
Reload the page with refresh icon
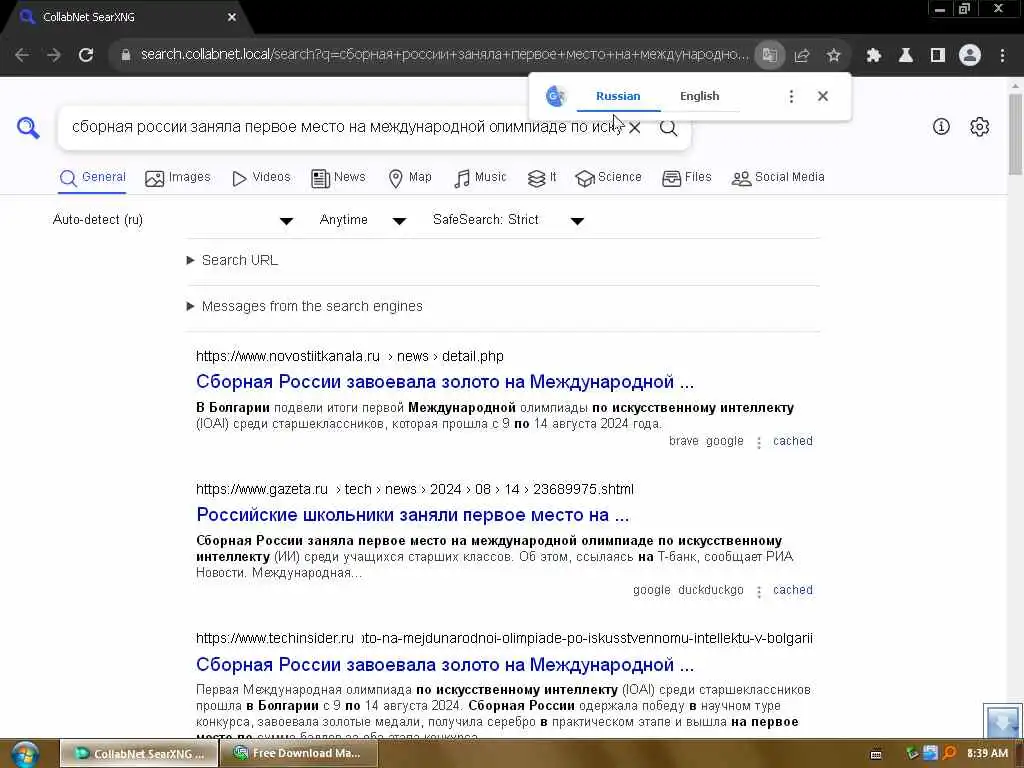point(86,55)
